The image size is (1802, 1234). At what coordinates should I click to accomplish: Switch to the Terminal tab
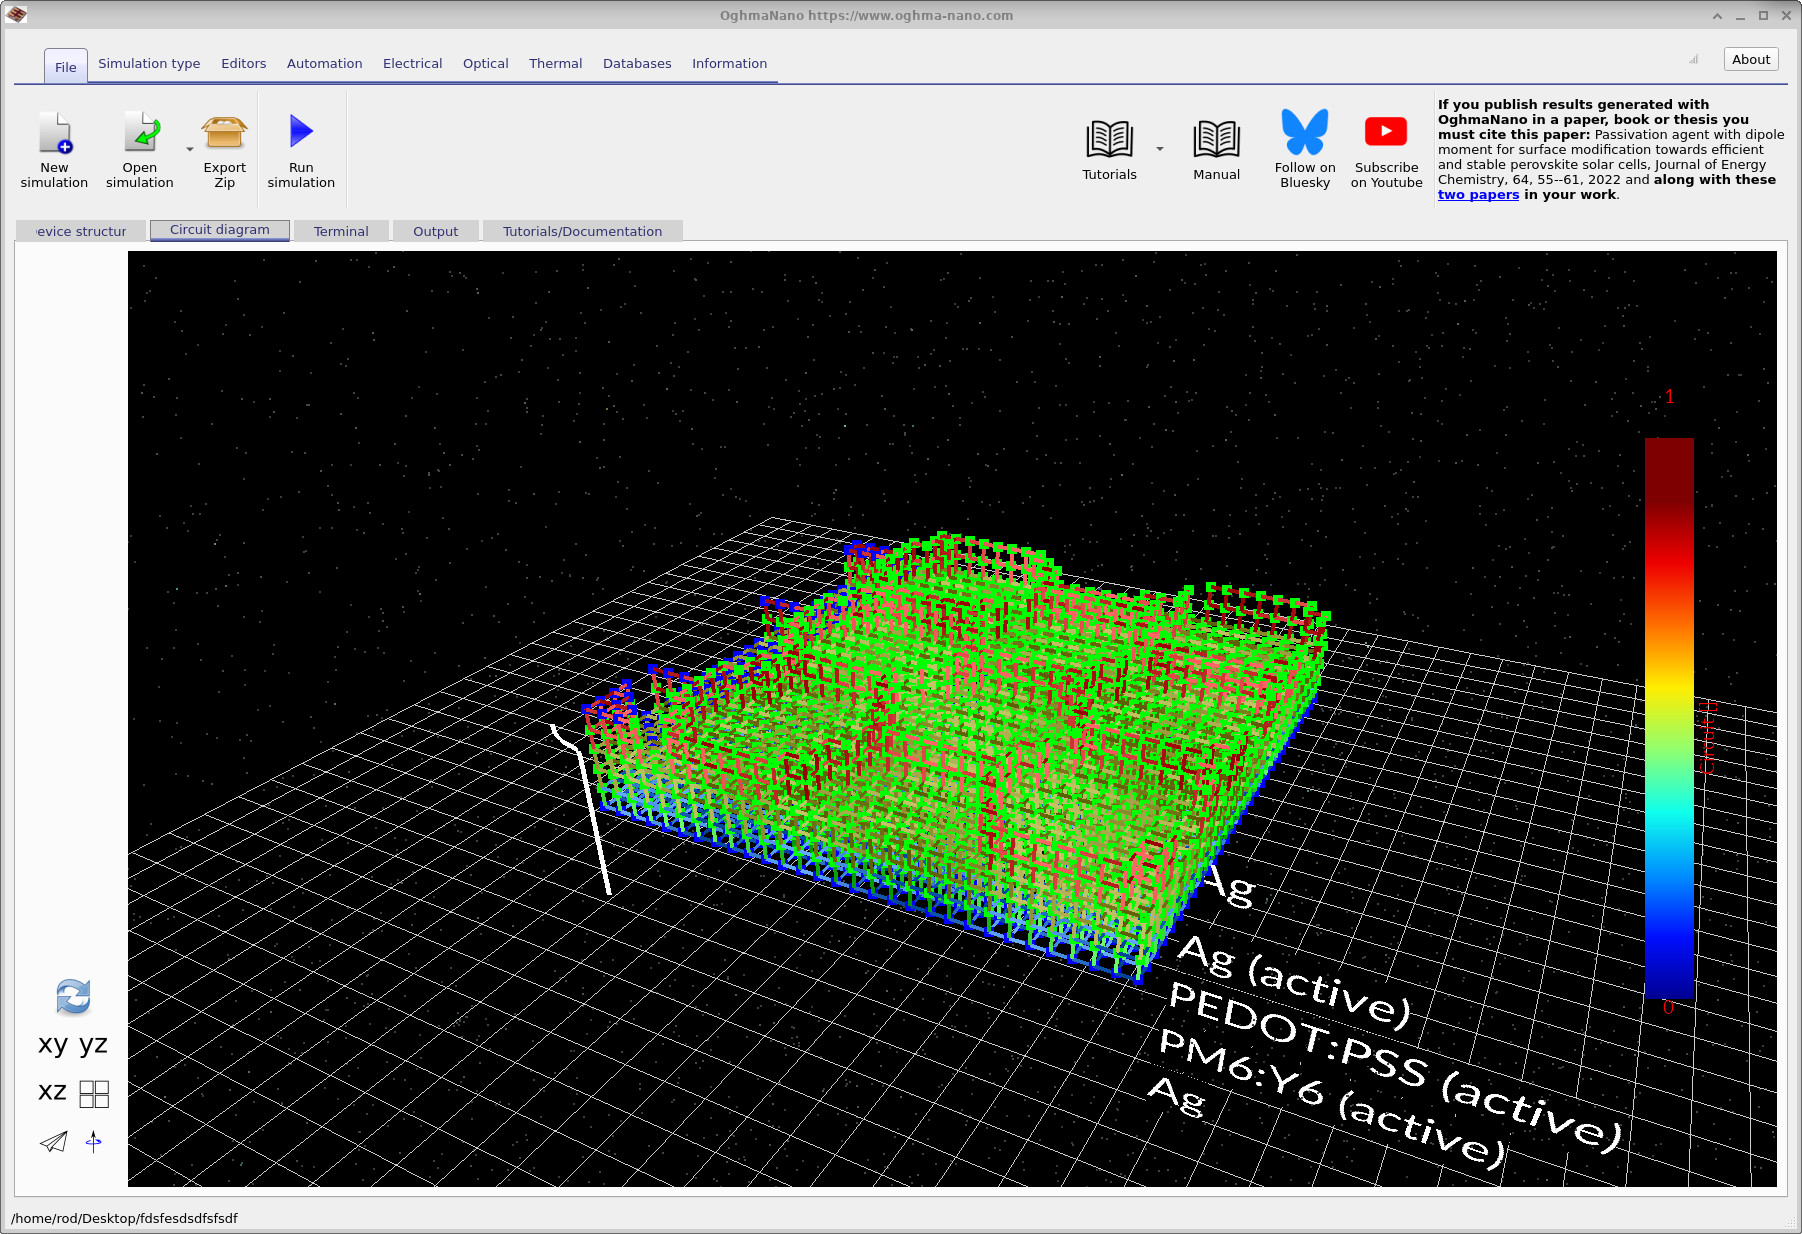[341, 231]
